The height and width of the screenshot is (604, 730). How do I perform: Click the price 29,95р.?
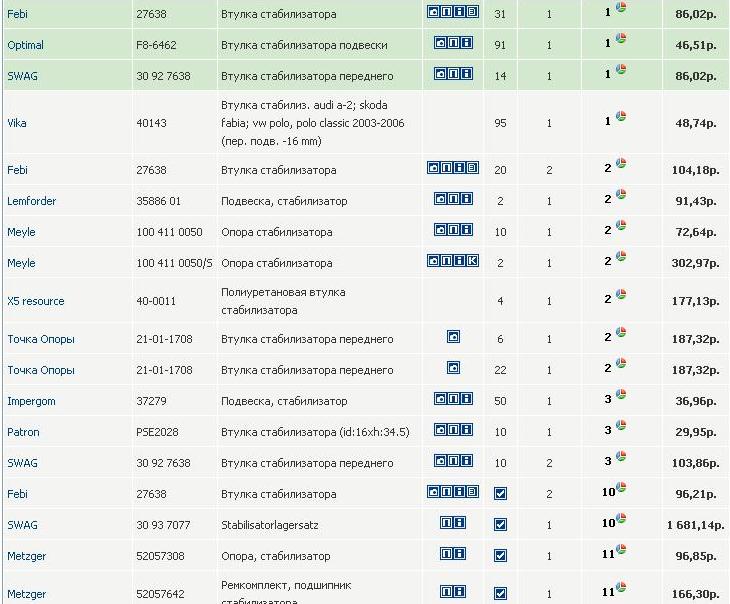click(x=696, y=432)
